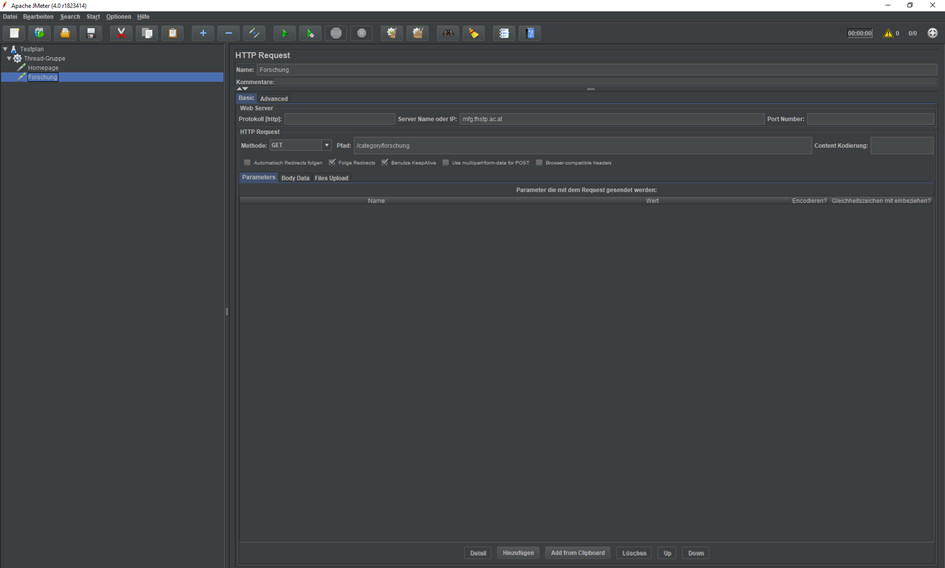The image size is (945, 568).
Task: Click the yellow warning log icon
Action: point(888,33)
